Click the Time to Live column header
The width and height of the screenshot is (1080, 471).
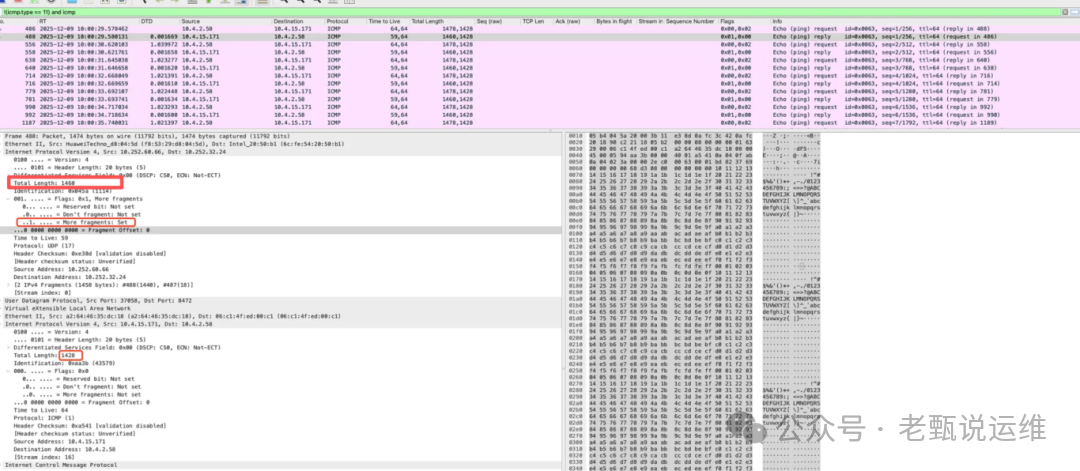coord(388,21)
